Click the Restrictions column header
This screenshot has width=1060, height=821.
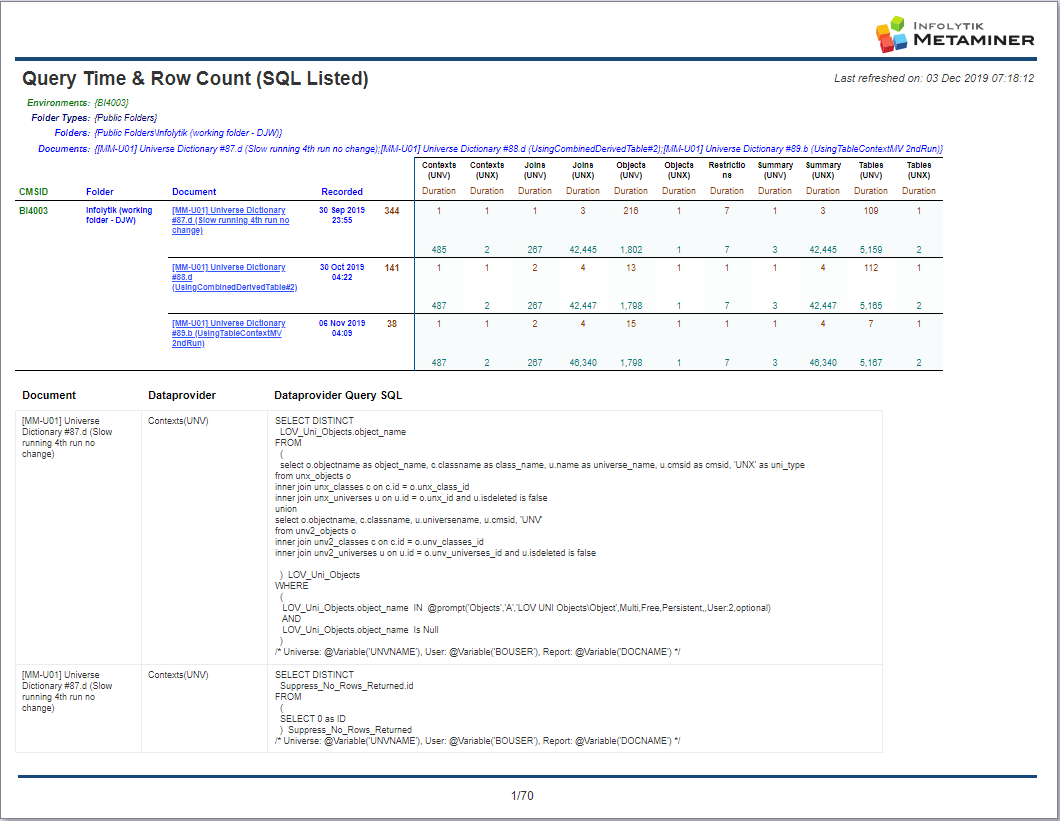coord(727,170)
